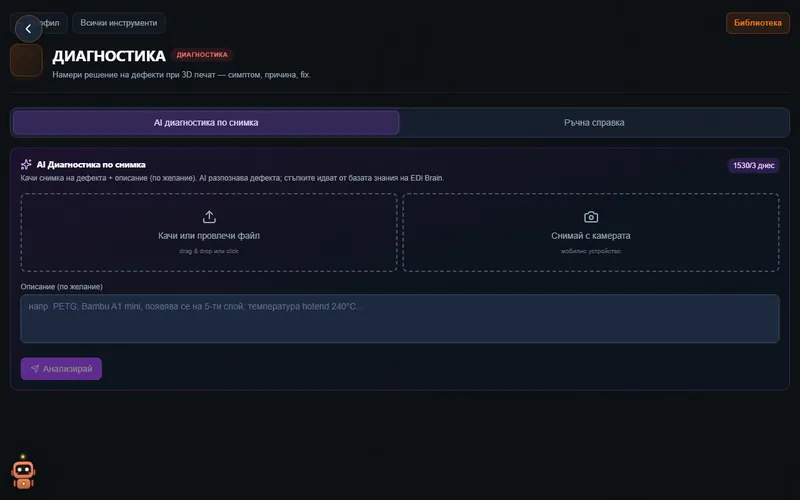Screen dimensions: 800x500
Task: Switch to Ръчна справка tab
Action: tap(594, 122)
